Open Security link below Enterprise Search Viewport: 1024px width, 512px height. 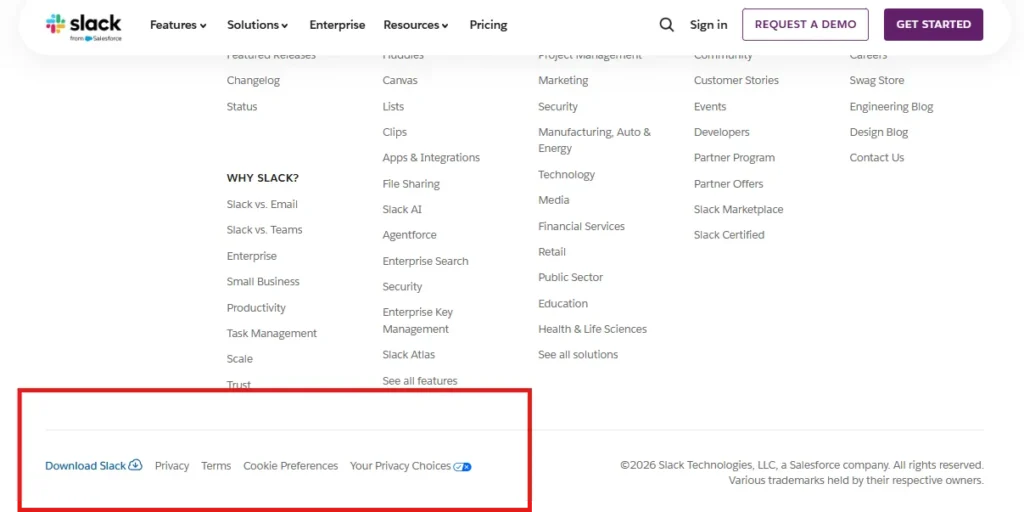click(x=402, y=287)
